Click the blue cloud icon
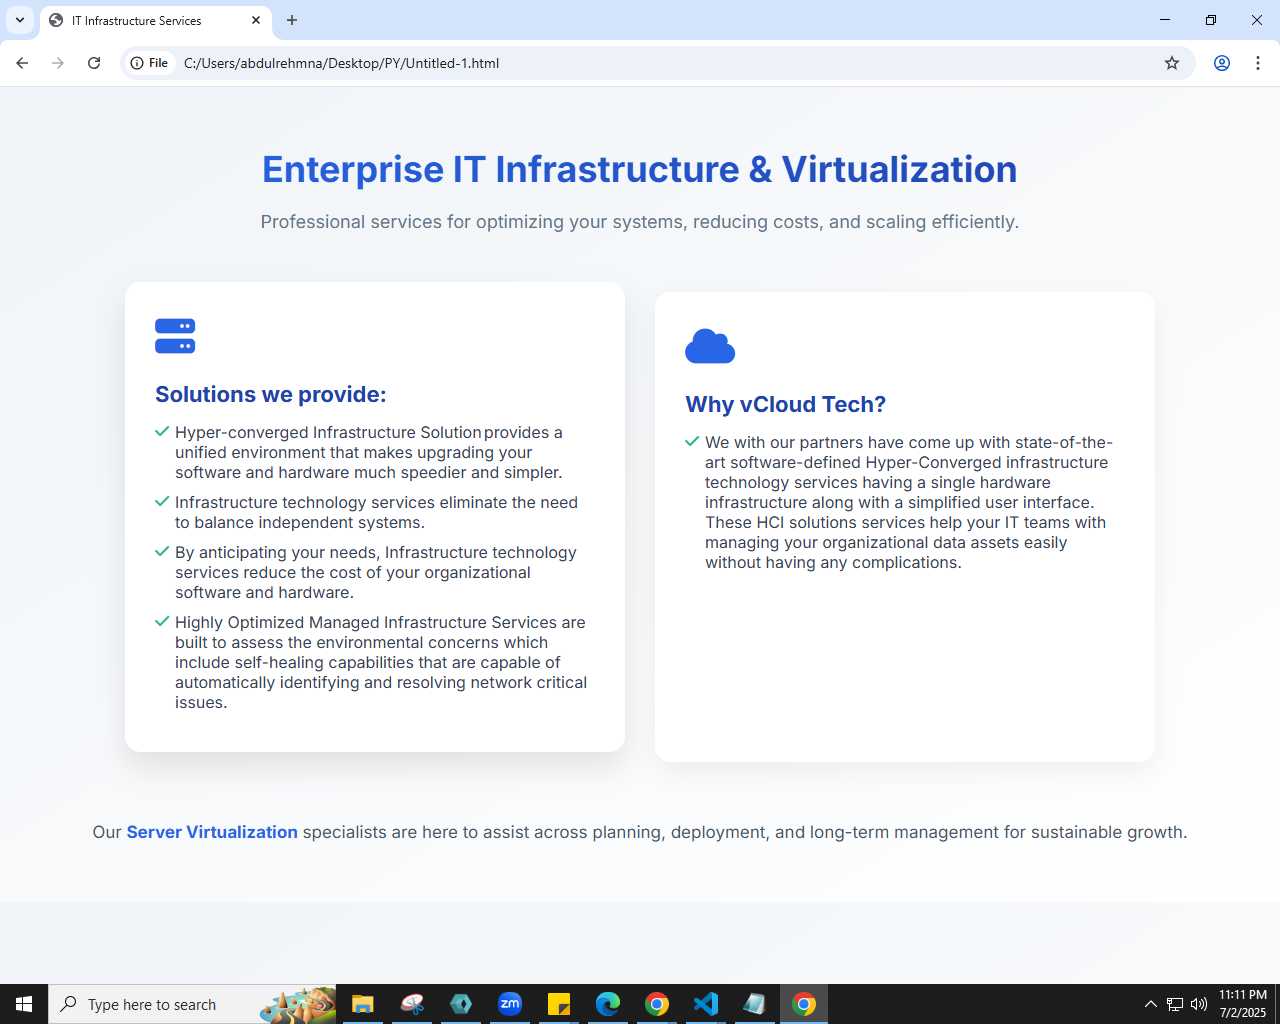This screenshot has width=1280, height=1024. tap(710, 346)
